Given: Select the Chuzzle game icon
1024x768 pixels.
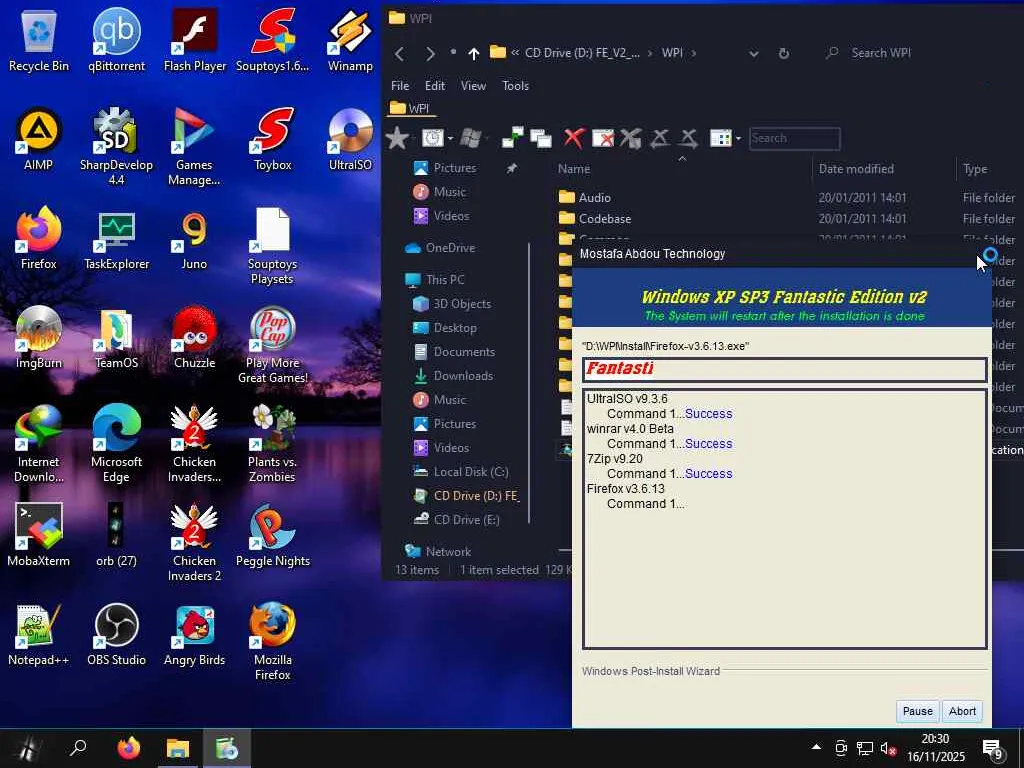Looking at the screenshot, I should pyautogui.click(x=195, y=338).
